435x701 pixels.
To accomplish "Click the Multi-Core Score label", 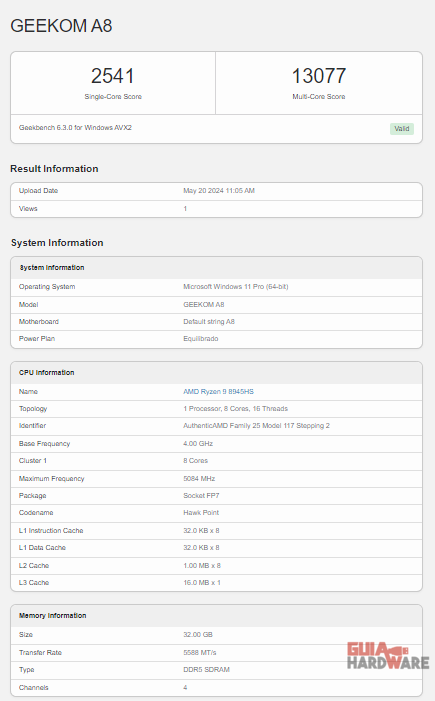I will point(319,97).
